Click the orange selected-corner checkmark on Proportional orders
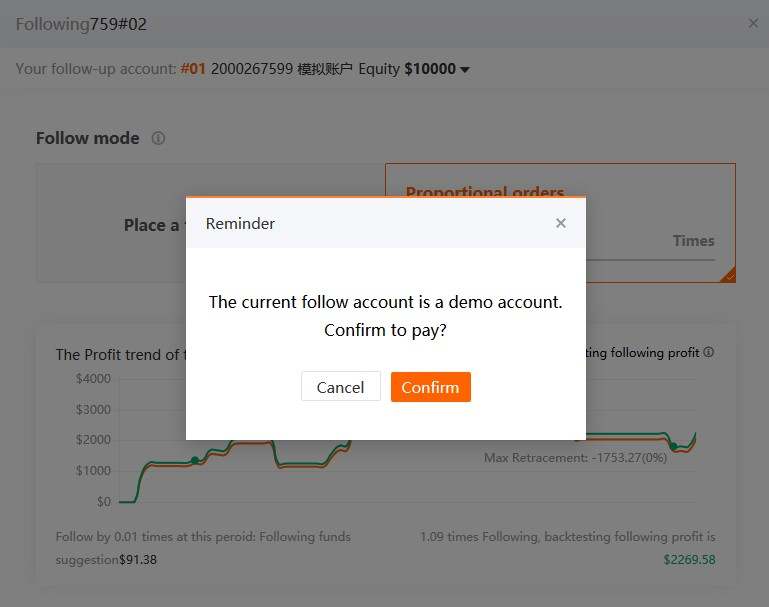 click(x=728, y=275)
